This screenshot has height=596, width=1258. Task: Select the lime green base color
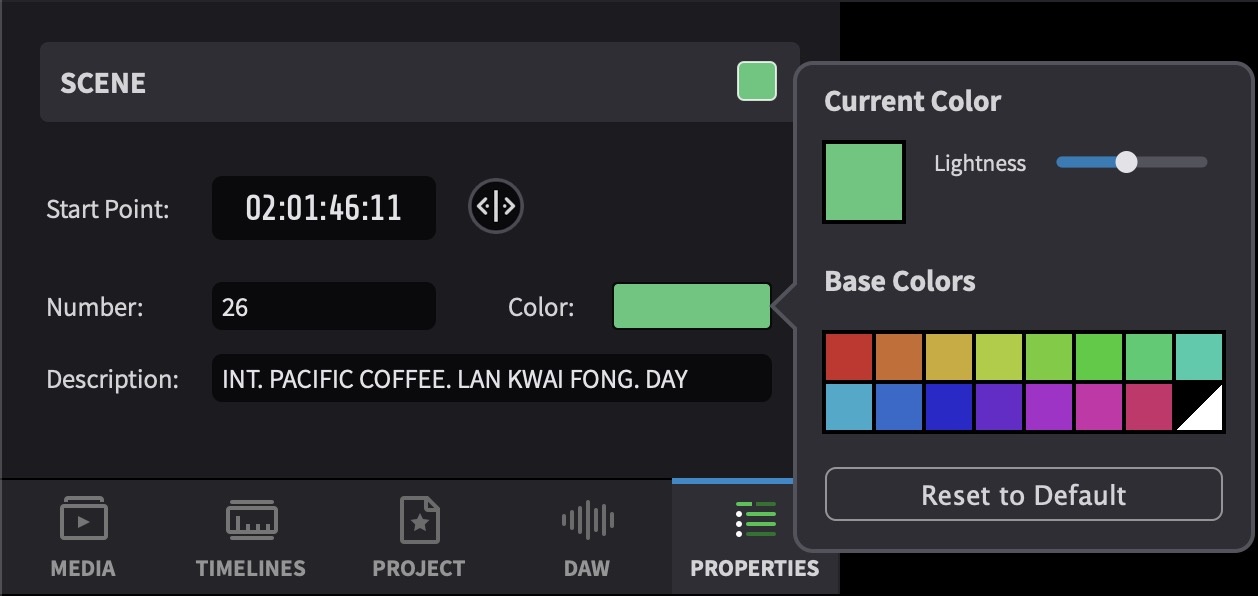click(x=1049, y=357)
